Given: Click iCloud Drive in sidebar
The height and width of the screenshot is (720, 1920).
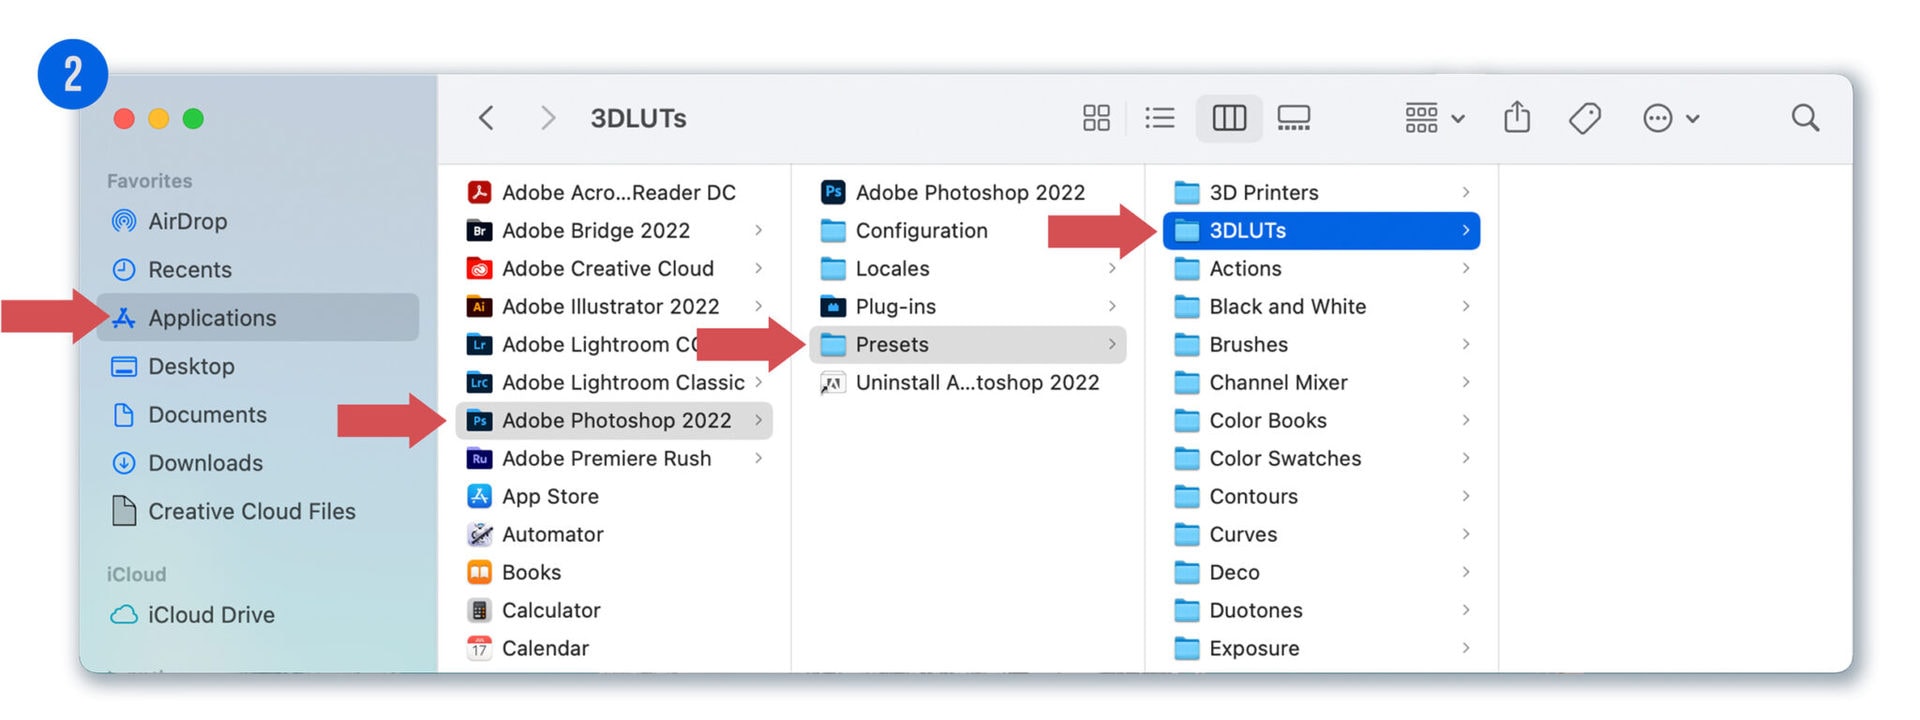Looking at the screenshot, I should (x=211, y=615).
